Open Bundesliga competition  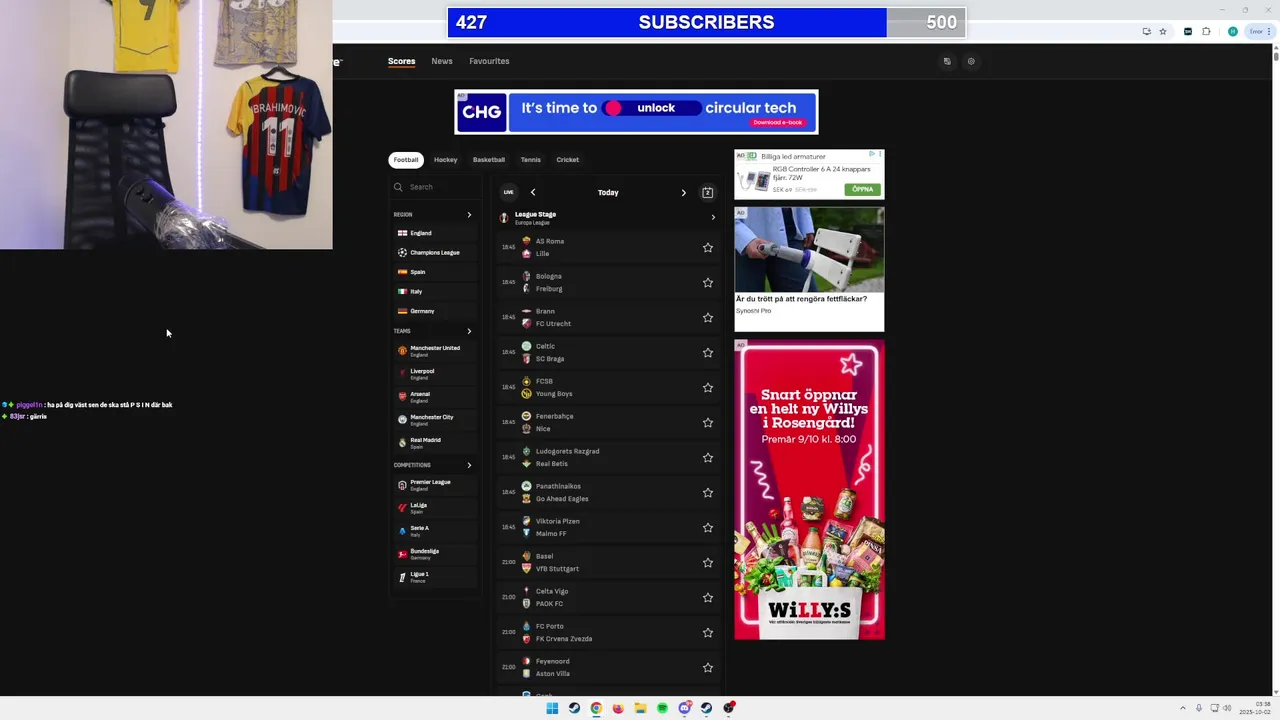pyautogui.click(x=434, y=553)
